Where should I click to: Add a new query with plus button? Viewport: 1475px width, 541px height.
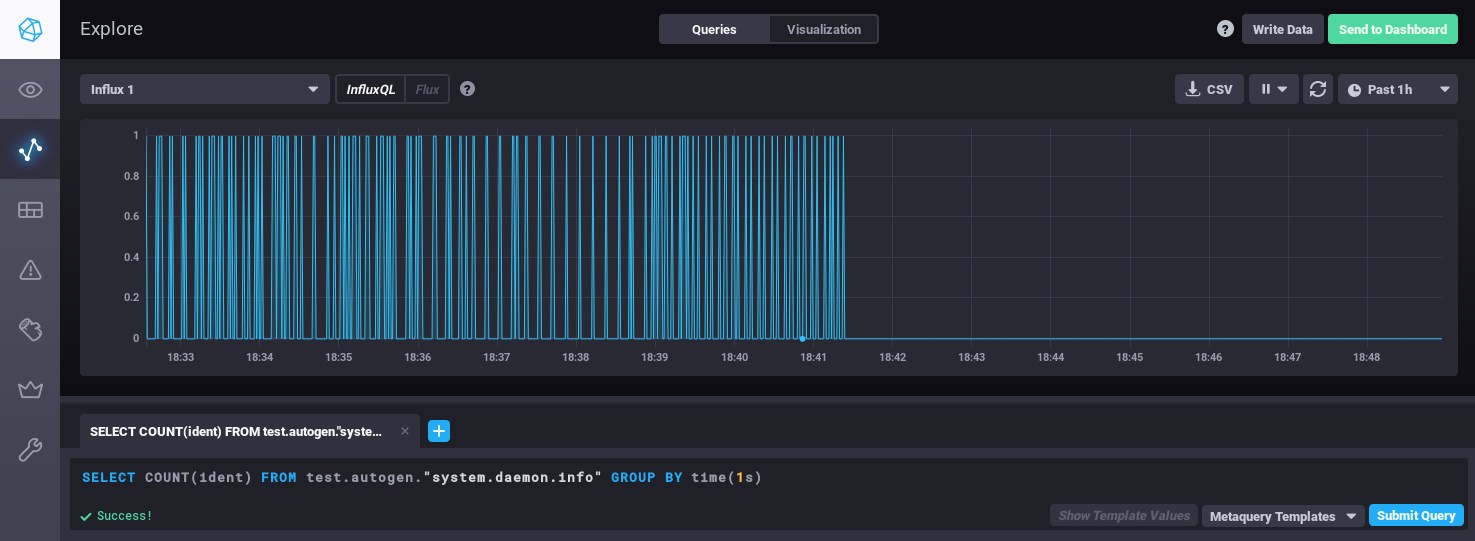pyautogui.click(x=439, y=431)
